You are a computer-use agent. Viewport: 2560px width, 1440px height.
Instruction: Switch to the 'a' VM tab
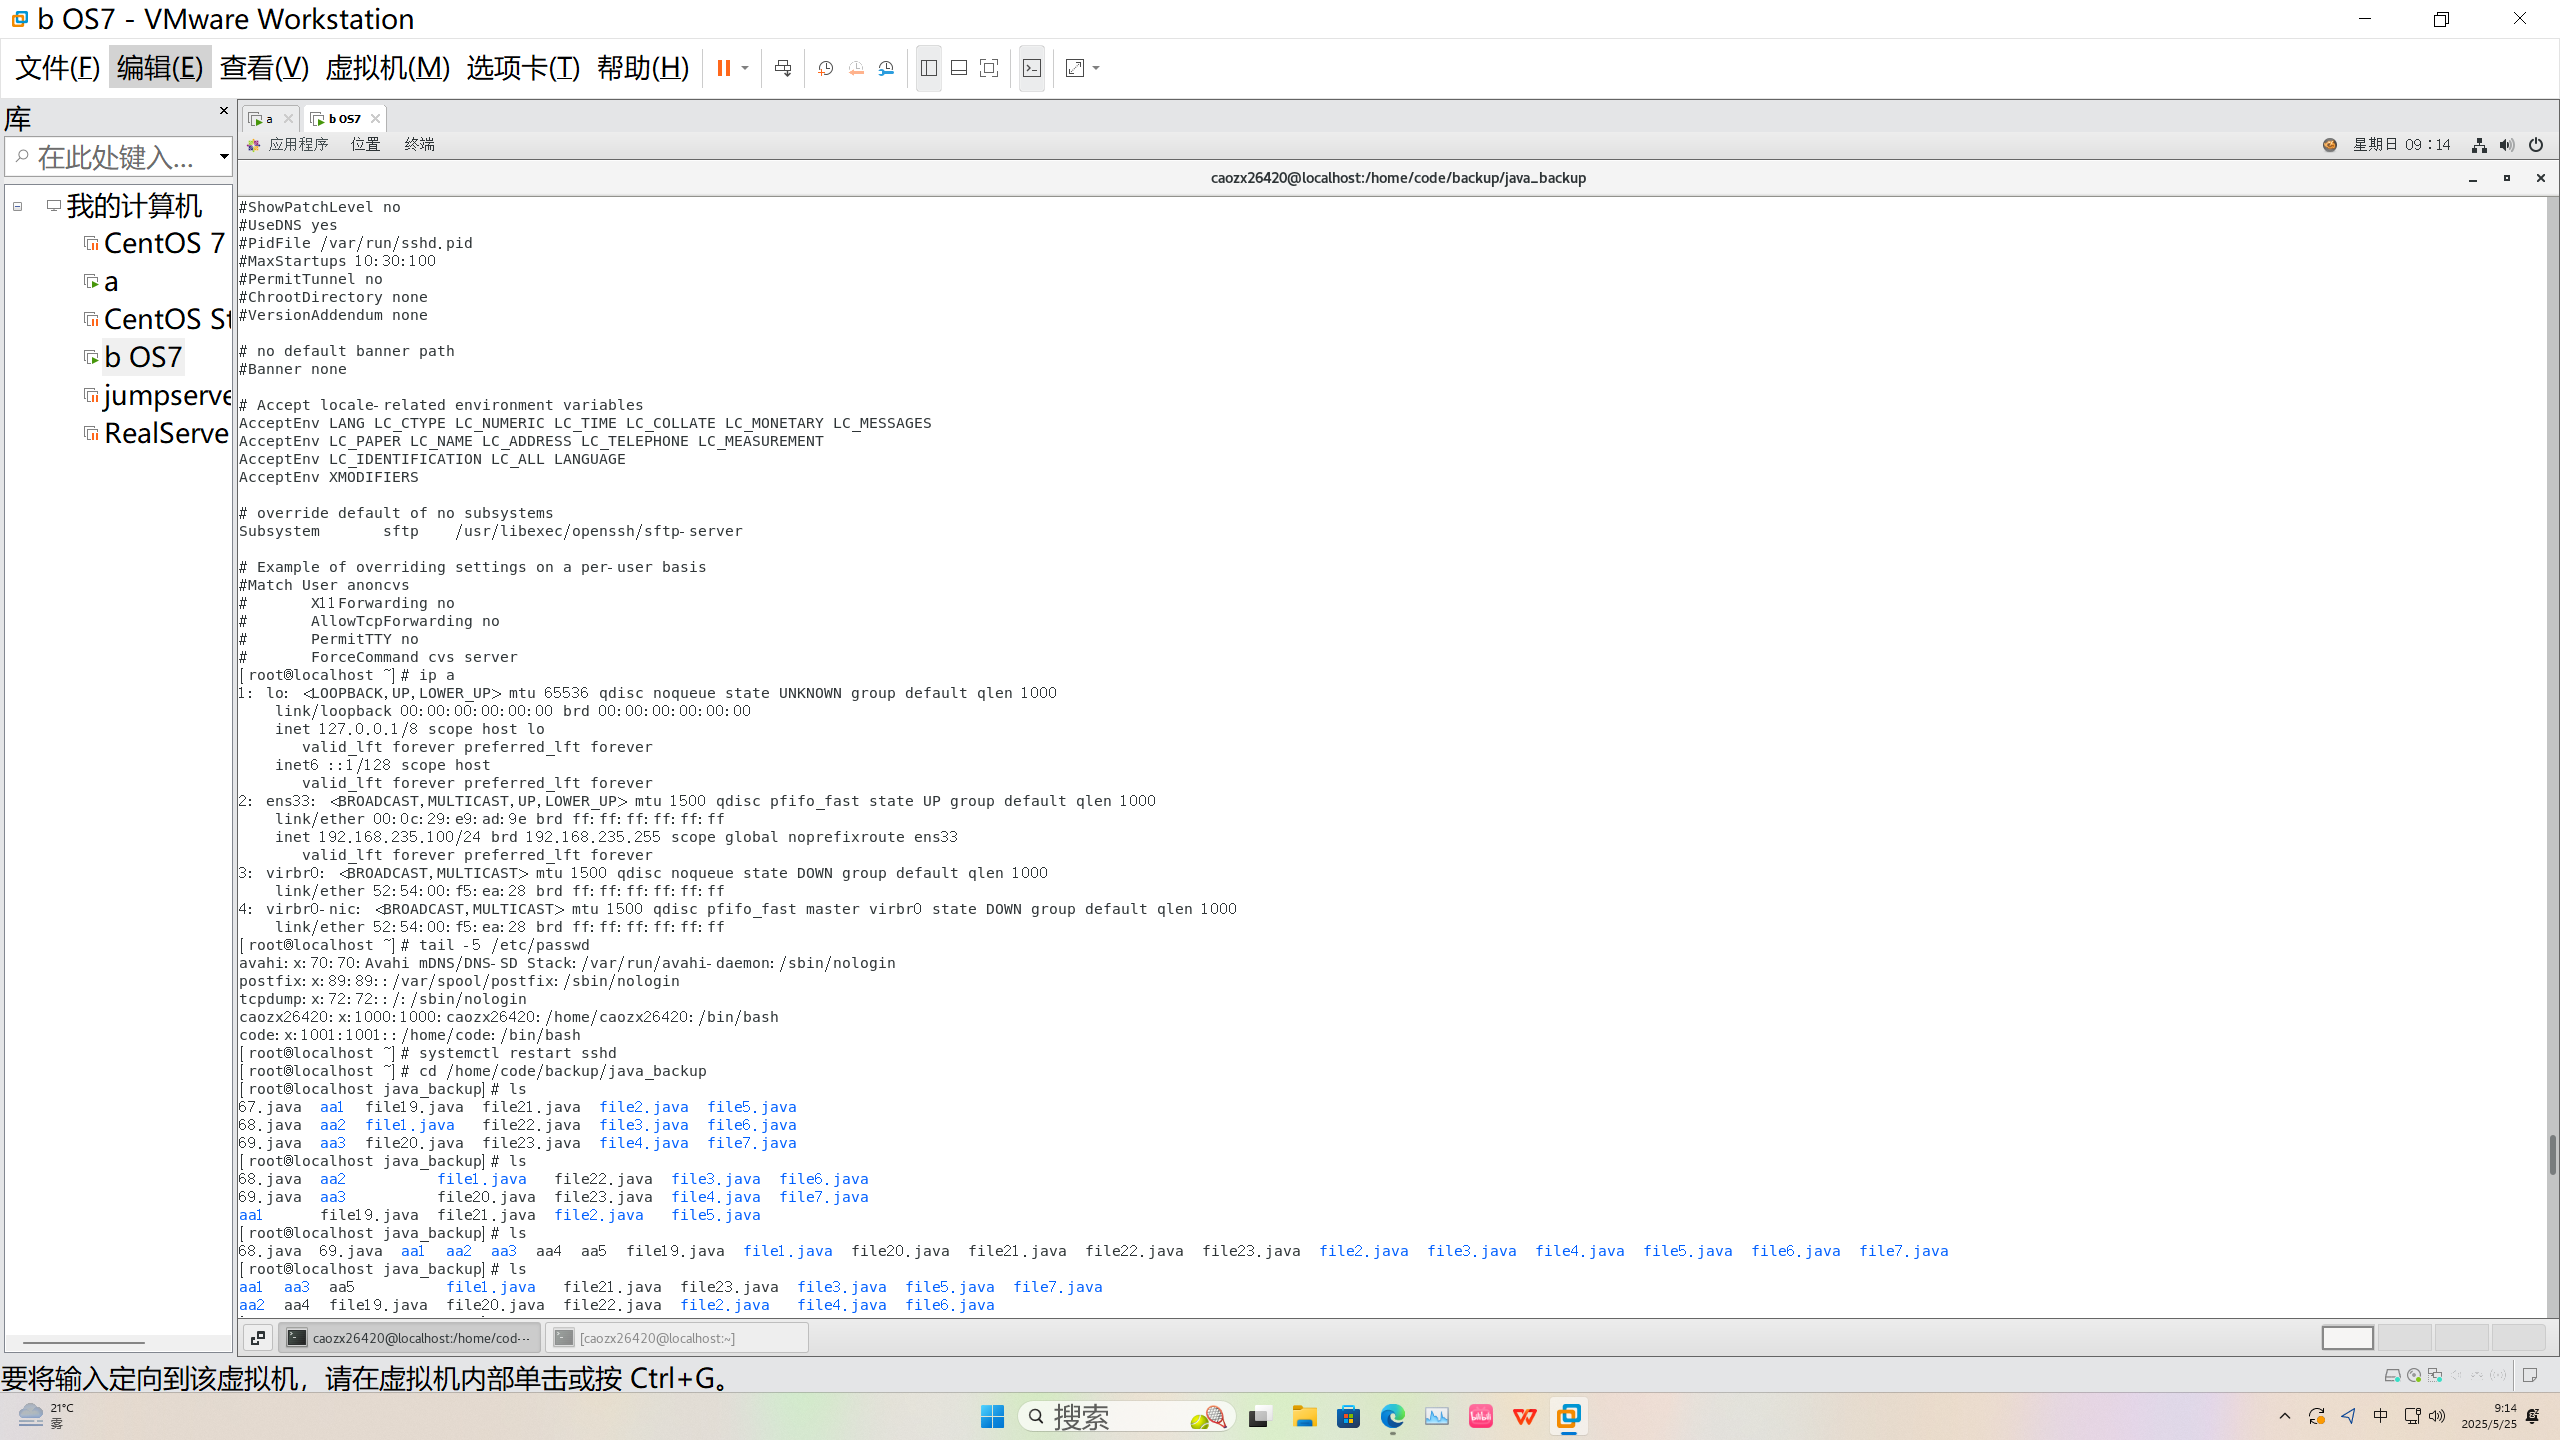tap(267, 118)
